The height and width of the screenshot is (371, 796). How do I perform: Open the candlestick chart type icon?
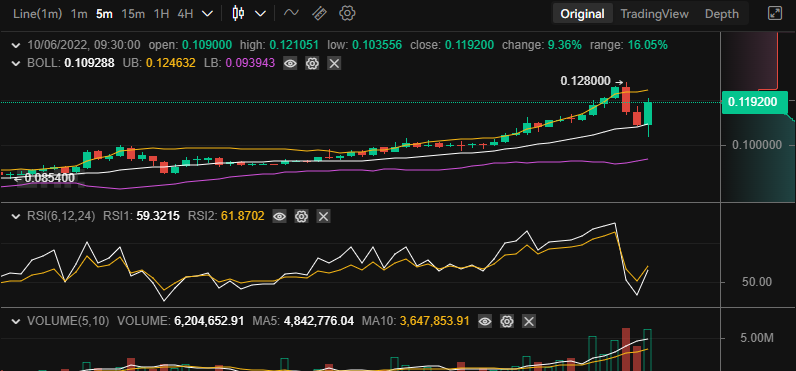click(x=238, y=13)
